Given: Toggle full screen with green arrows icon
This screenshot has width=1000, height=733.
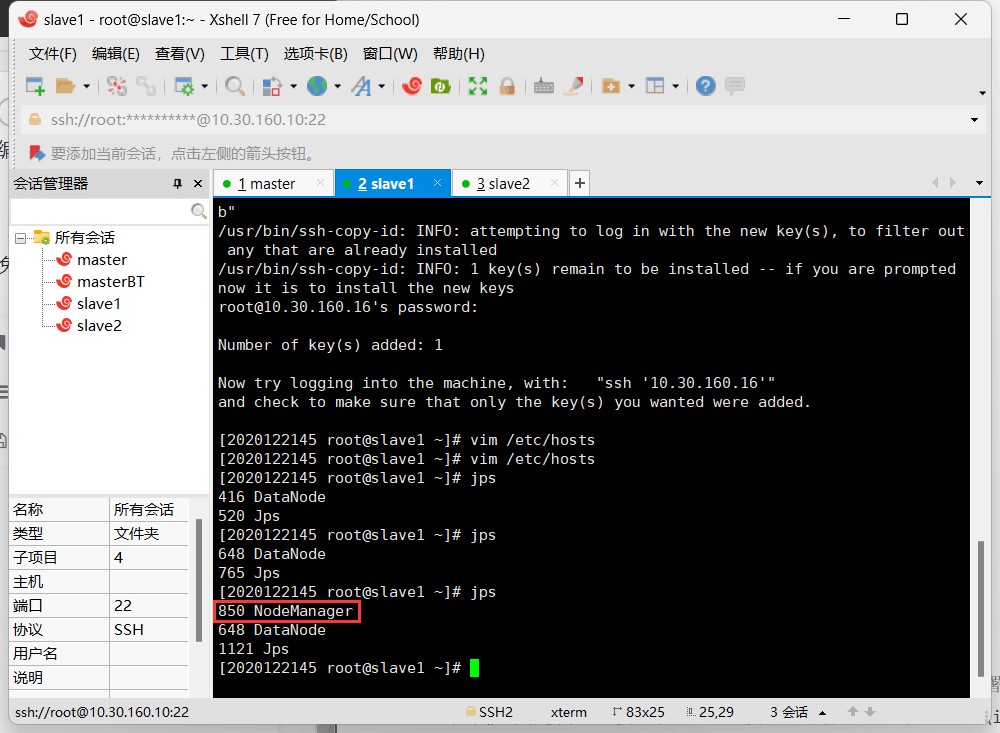Looking at the screenshot, I should pyautogui.click(x=478, y=87).
